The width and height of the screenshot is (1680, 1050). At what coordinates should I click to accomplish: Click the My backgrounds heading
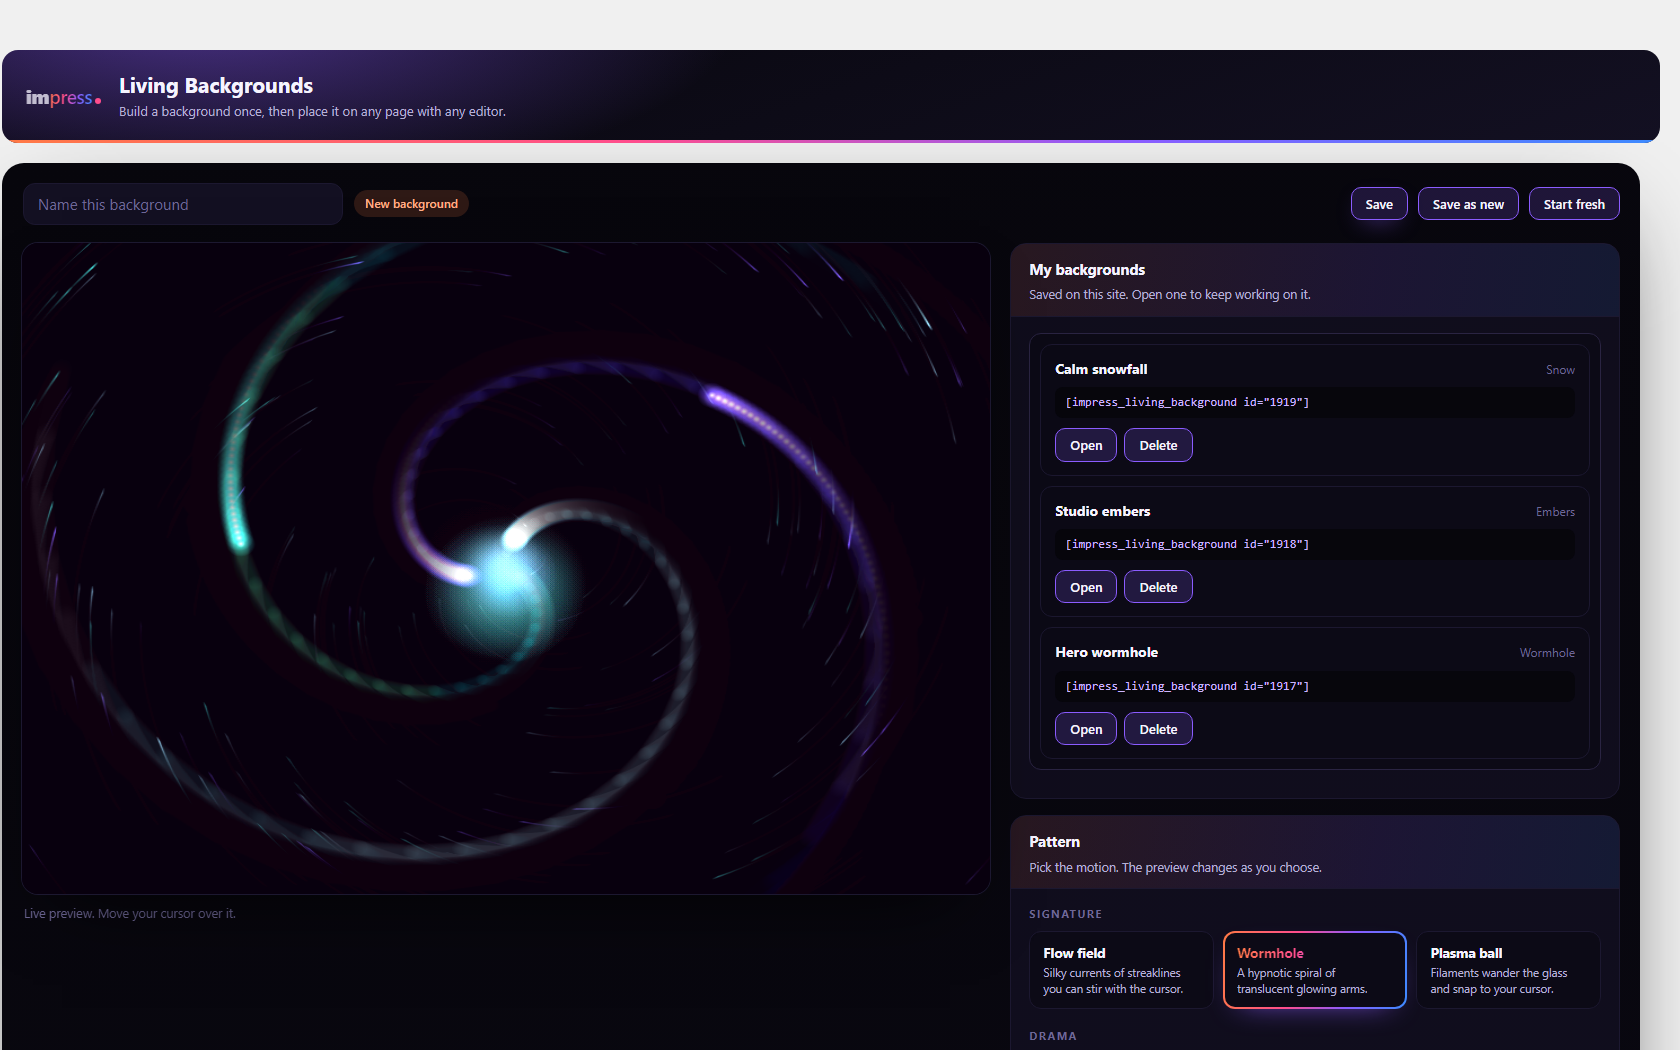point(1087,270)
